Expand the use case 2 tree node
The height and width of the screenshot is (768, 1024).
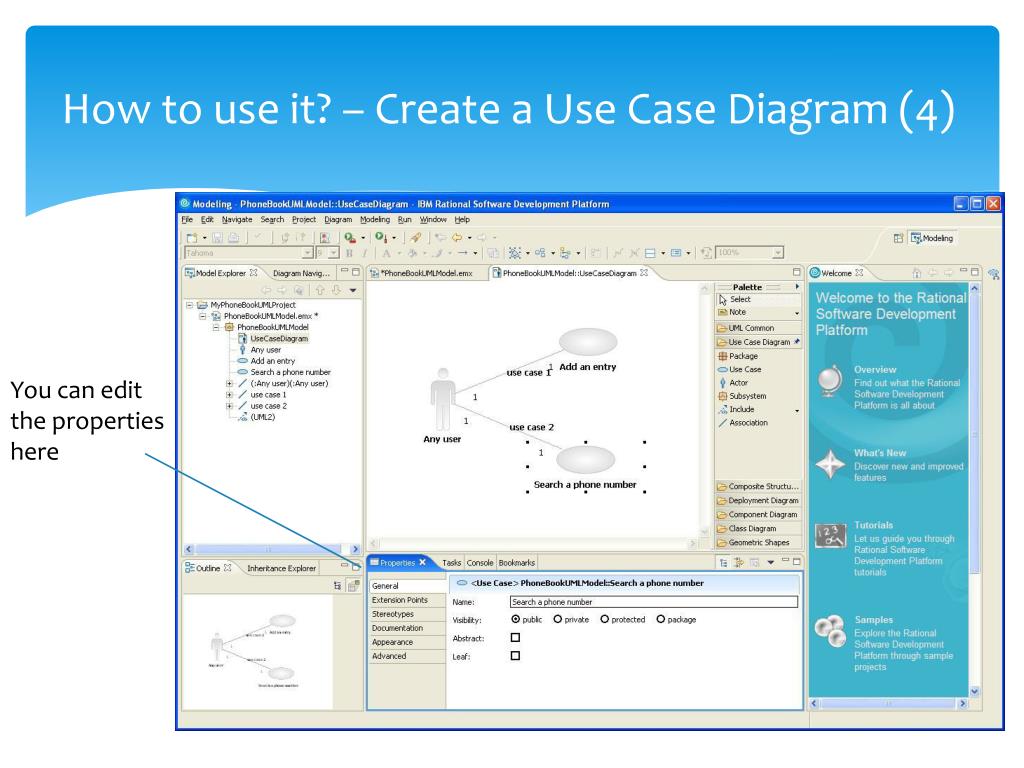coord(229,406)
